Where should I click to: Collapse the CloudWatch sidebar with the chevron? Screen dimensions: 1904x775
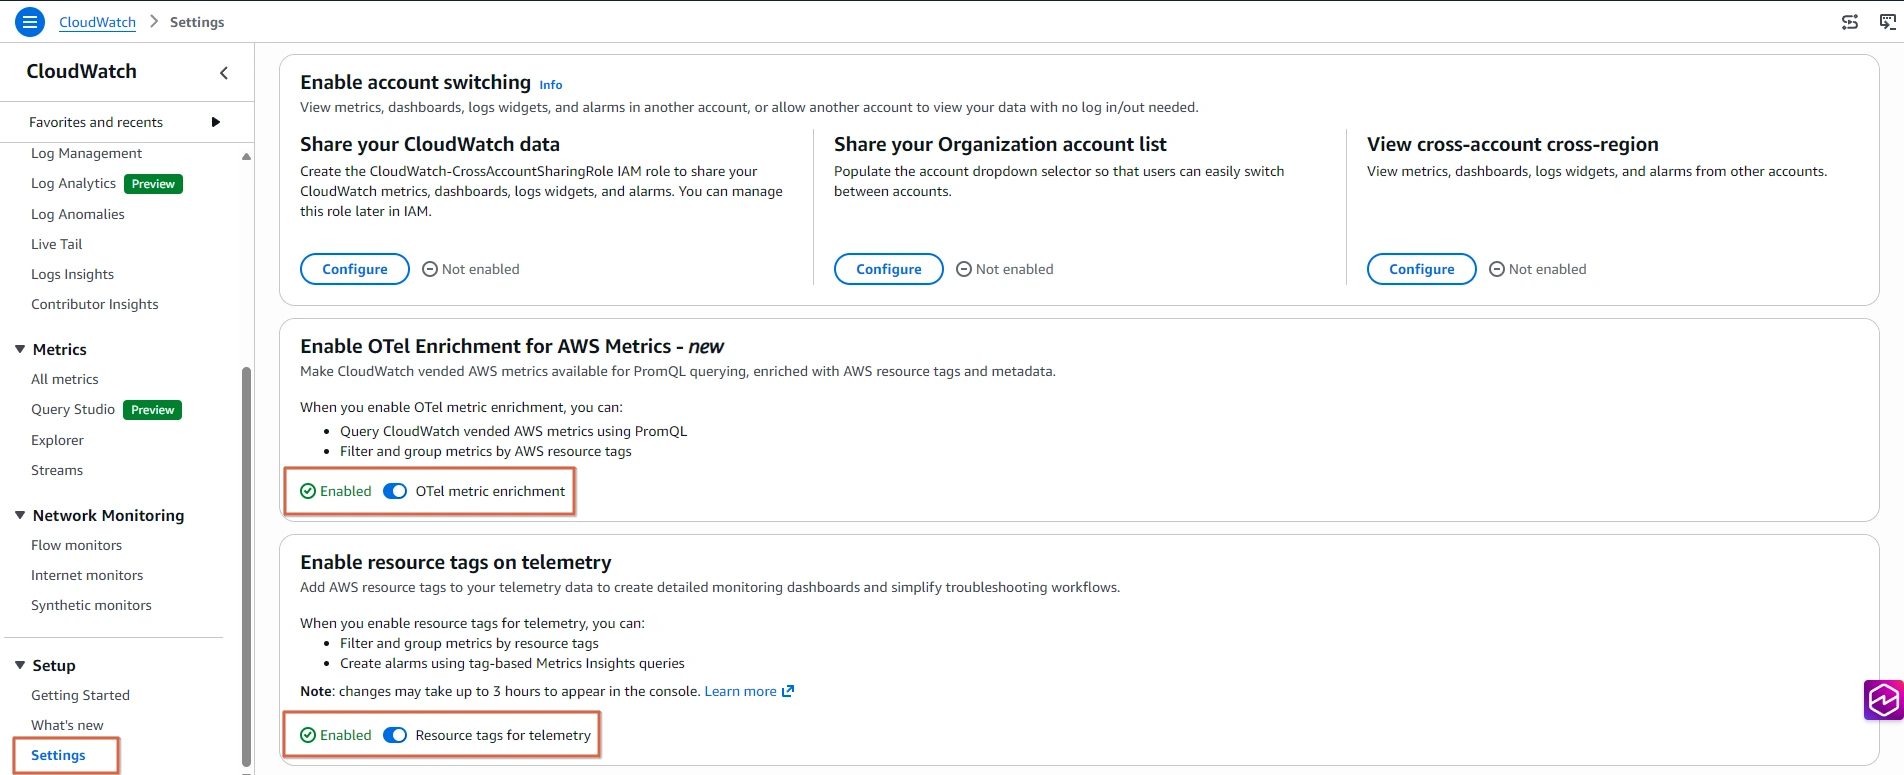[224, 72]
